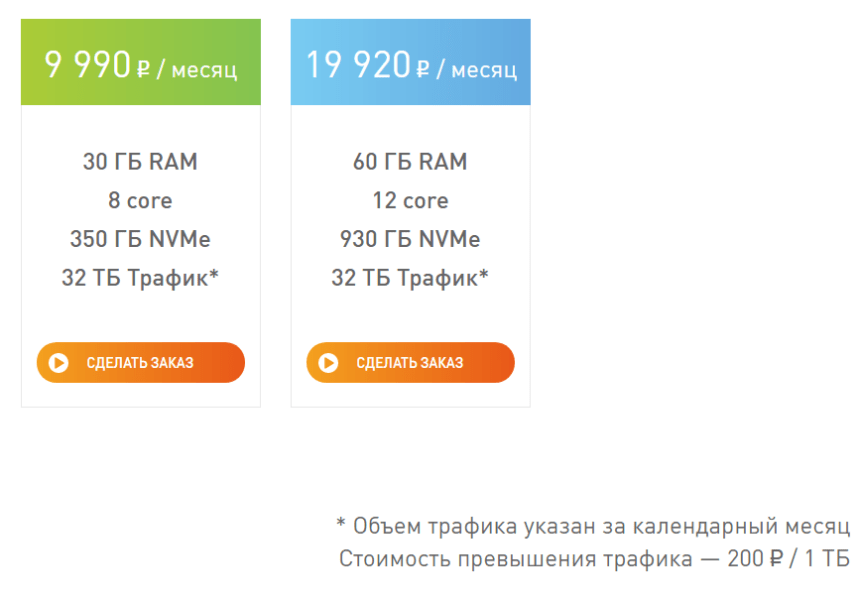Click 32 ТБ Трафик* in second plan
This screenshot has height=604, width=860.
click(410, 278)
